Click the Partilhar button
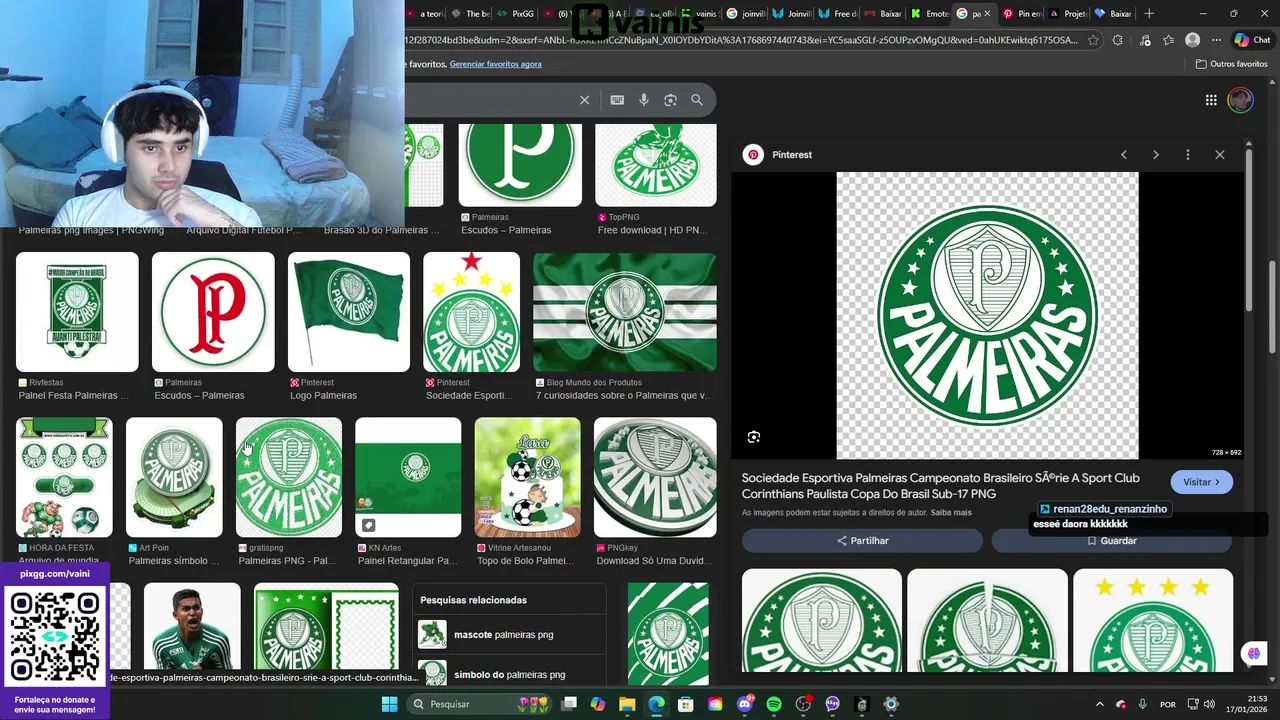This screenshot has height=720, width=1280. (x=862, y=541)
